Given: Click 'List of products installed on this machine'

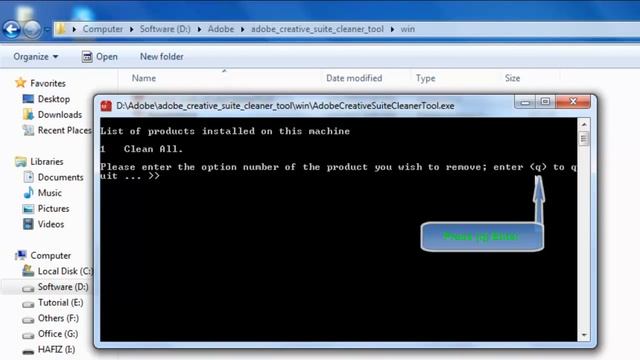Looking at the screenshot, I should click(225, 131).
